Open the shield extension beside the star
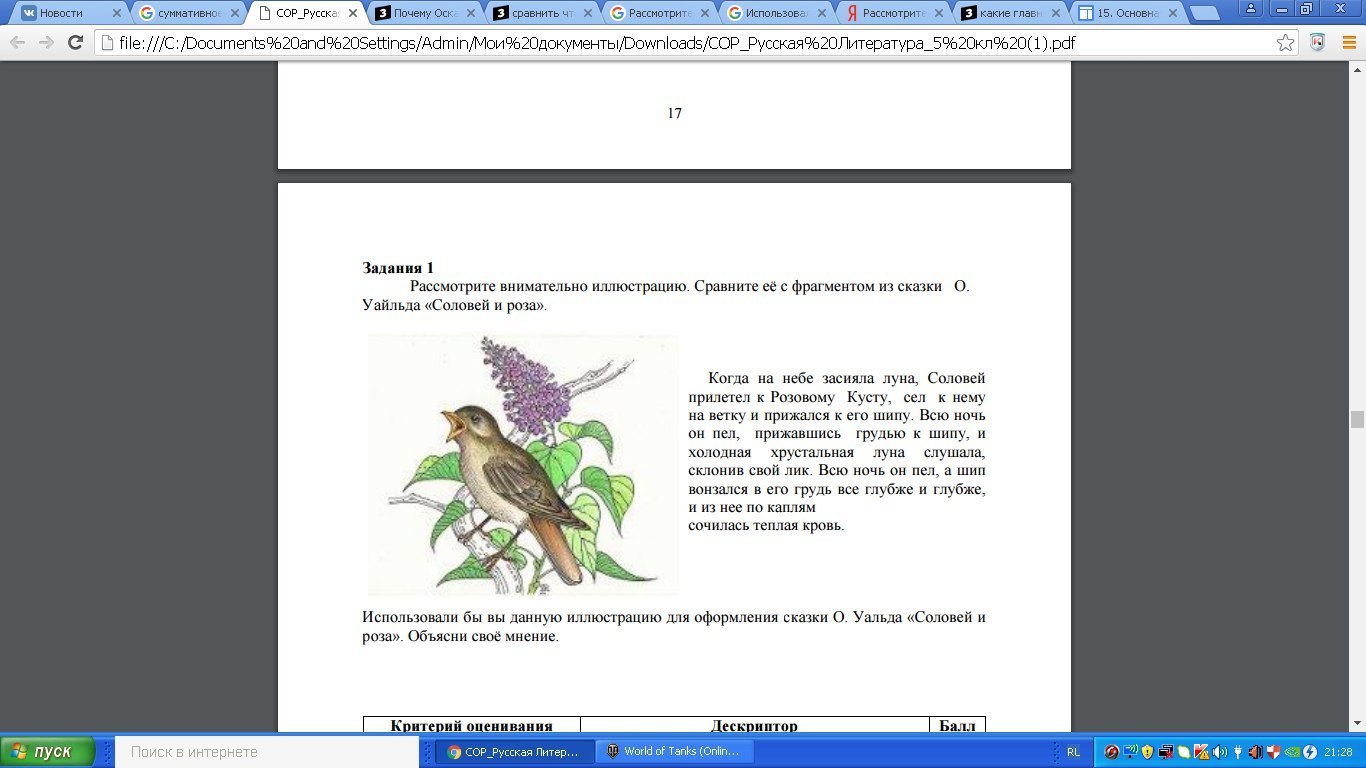Viewport: 1366px width, 768px height. pos(1318,43)
